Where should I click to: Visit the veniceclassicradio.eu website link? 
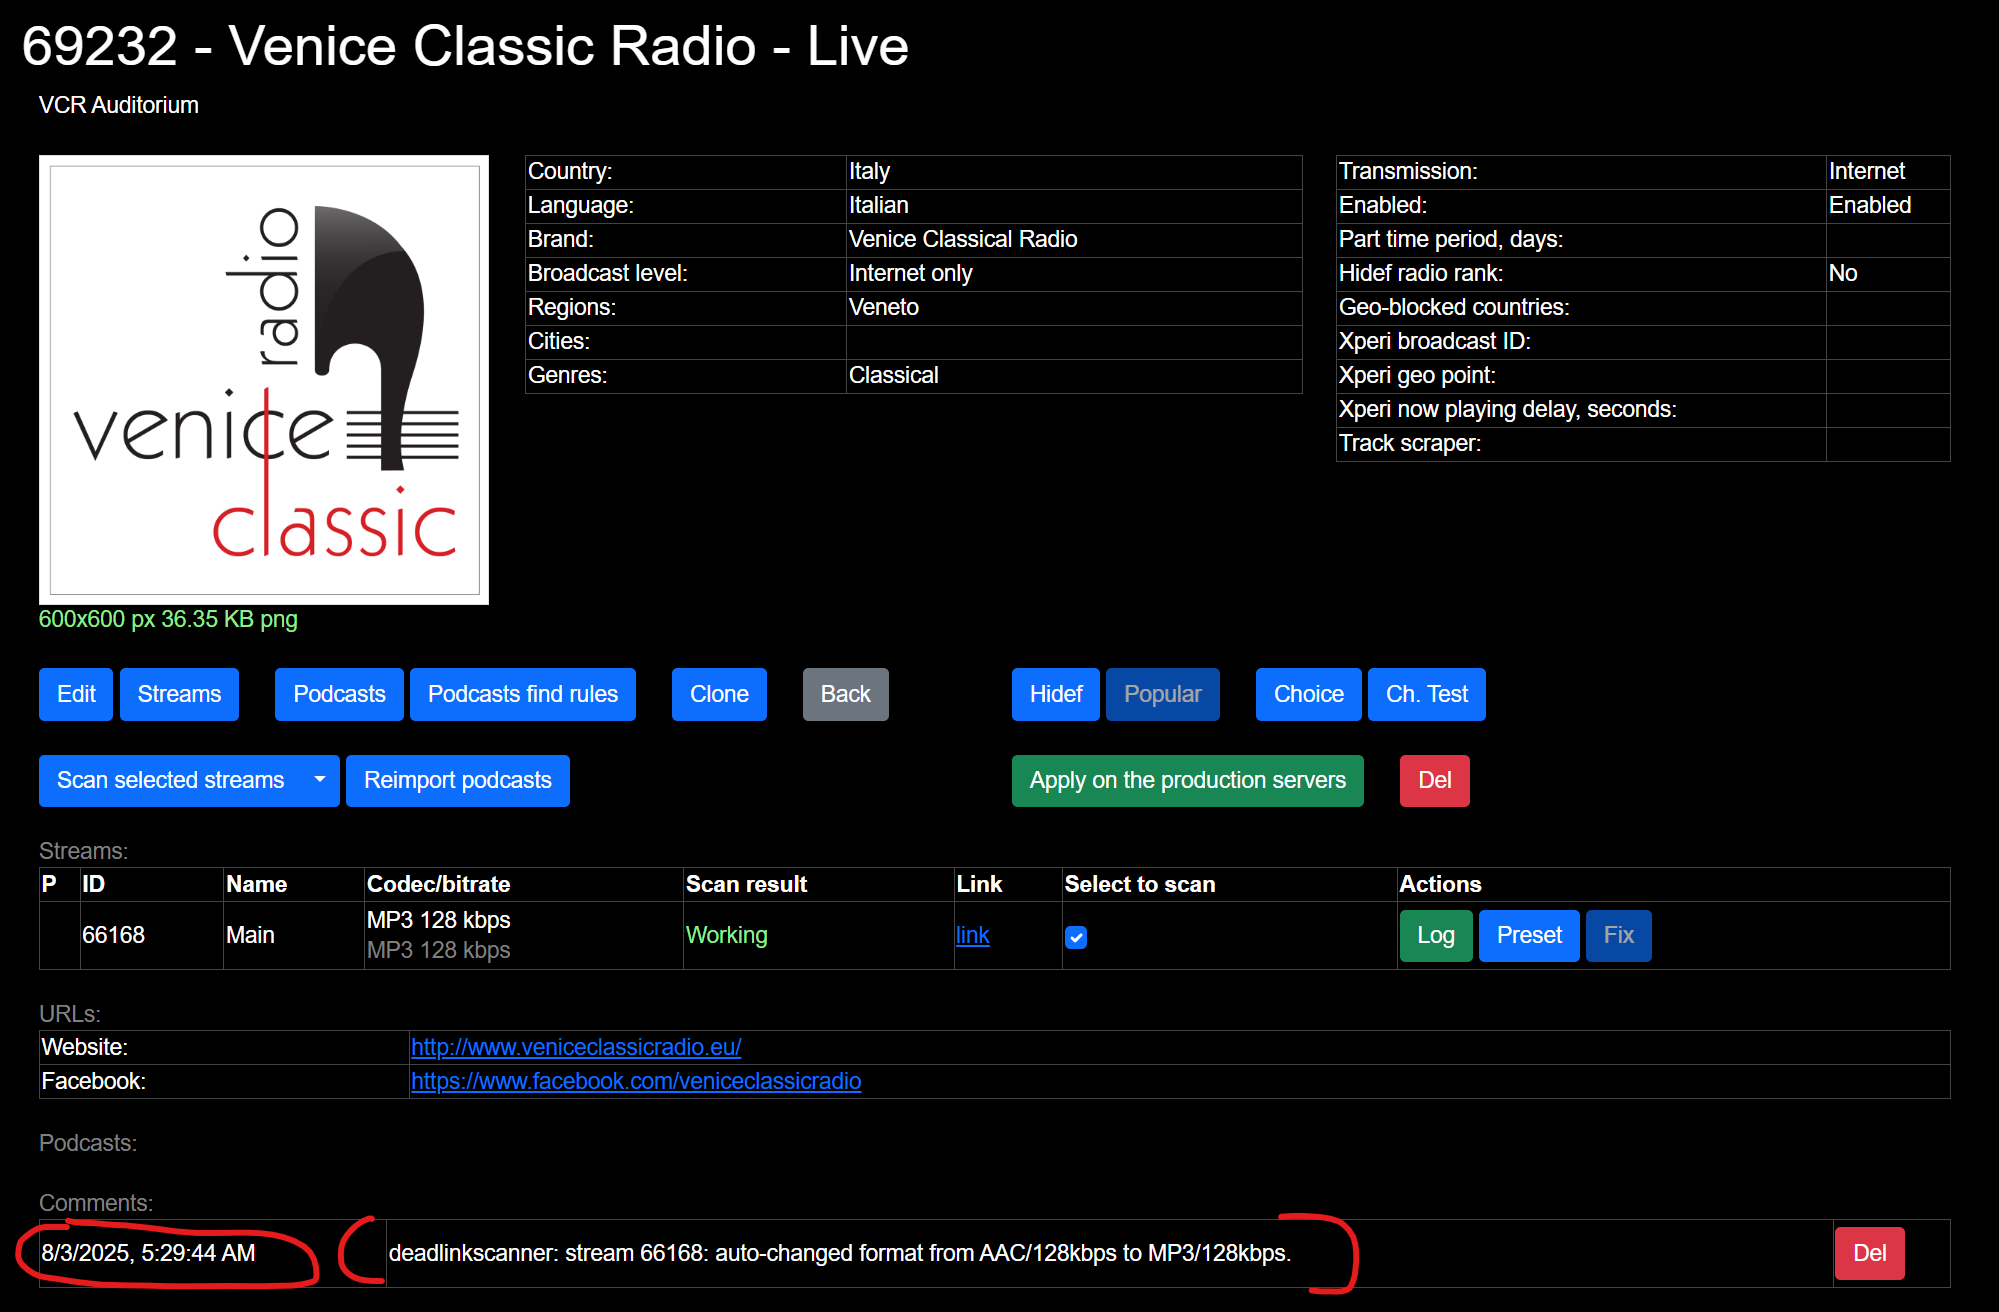click(x=576, y=1047)
